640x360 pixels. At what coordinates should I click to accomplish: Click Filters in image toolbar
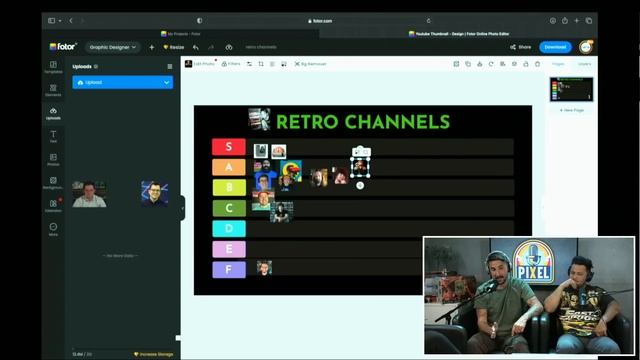231,64
